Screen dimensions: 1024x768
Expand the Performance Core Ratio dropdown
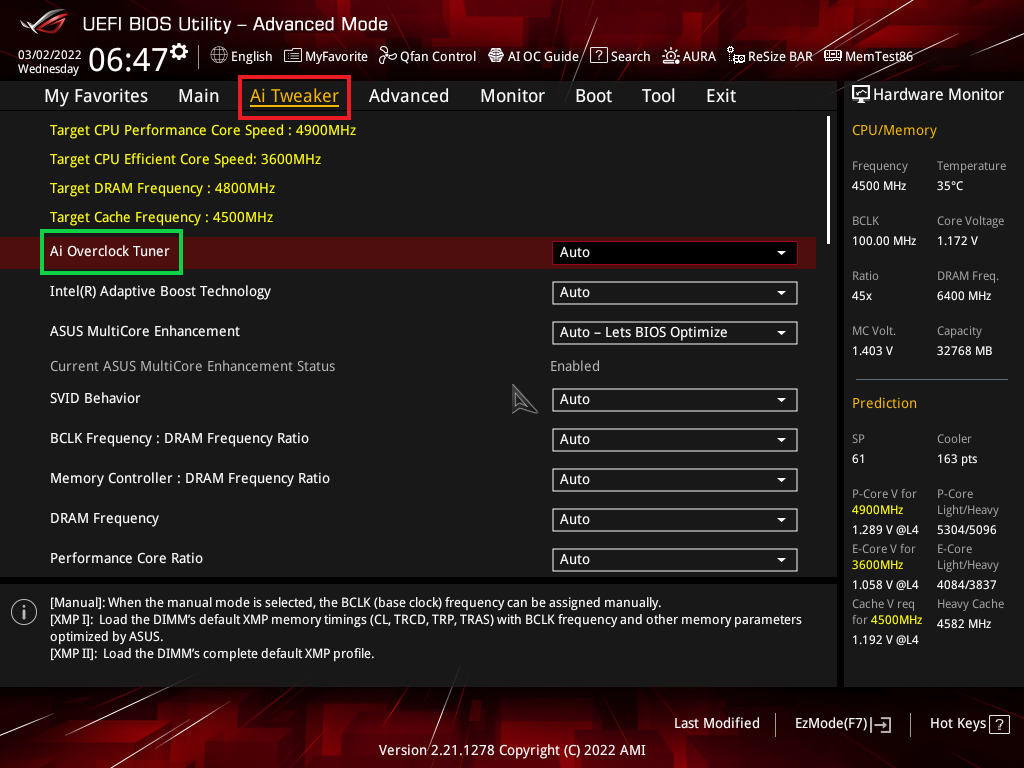coord(675,560)
